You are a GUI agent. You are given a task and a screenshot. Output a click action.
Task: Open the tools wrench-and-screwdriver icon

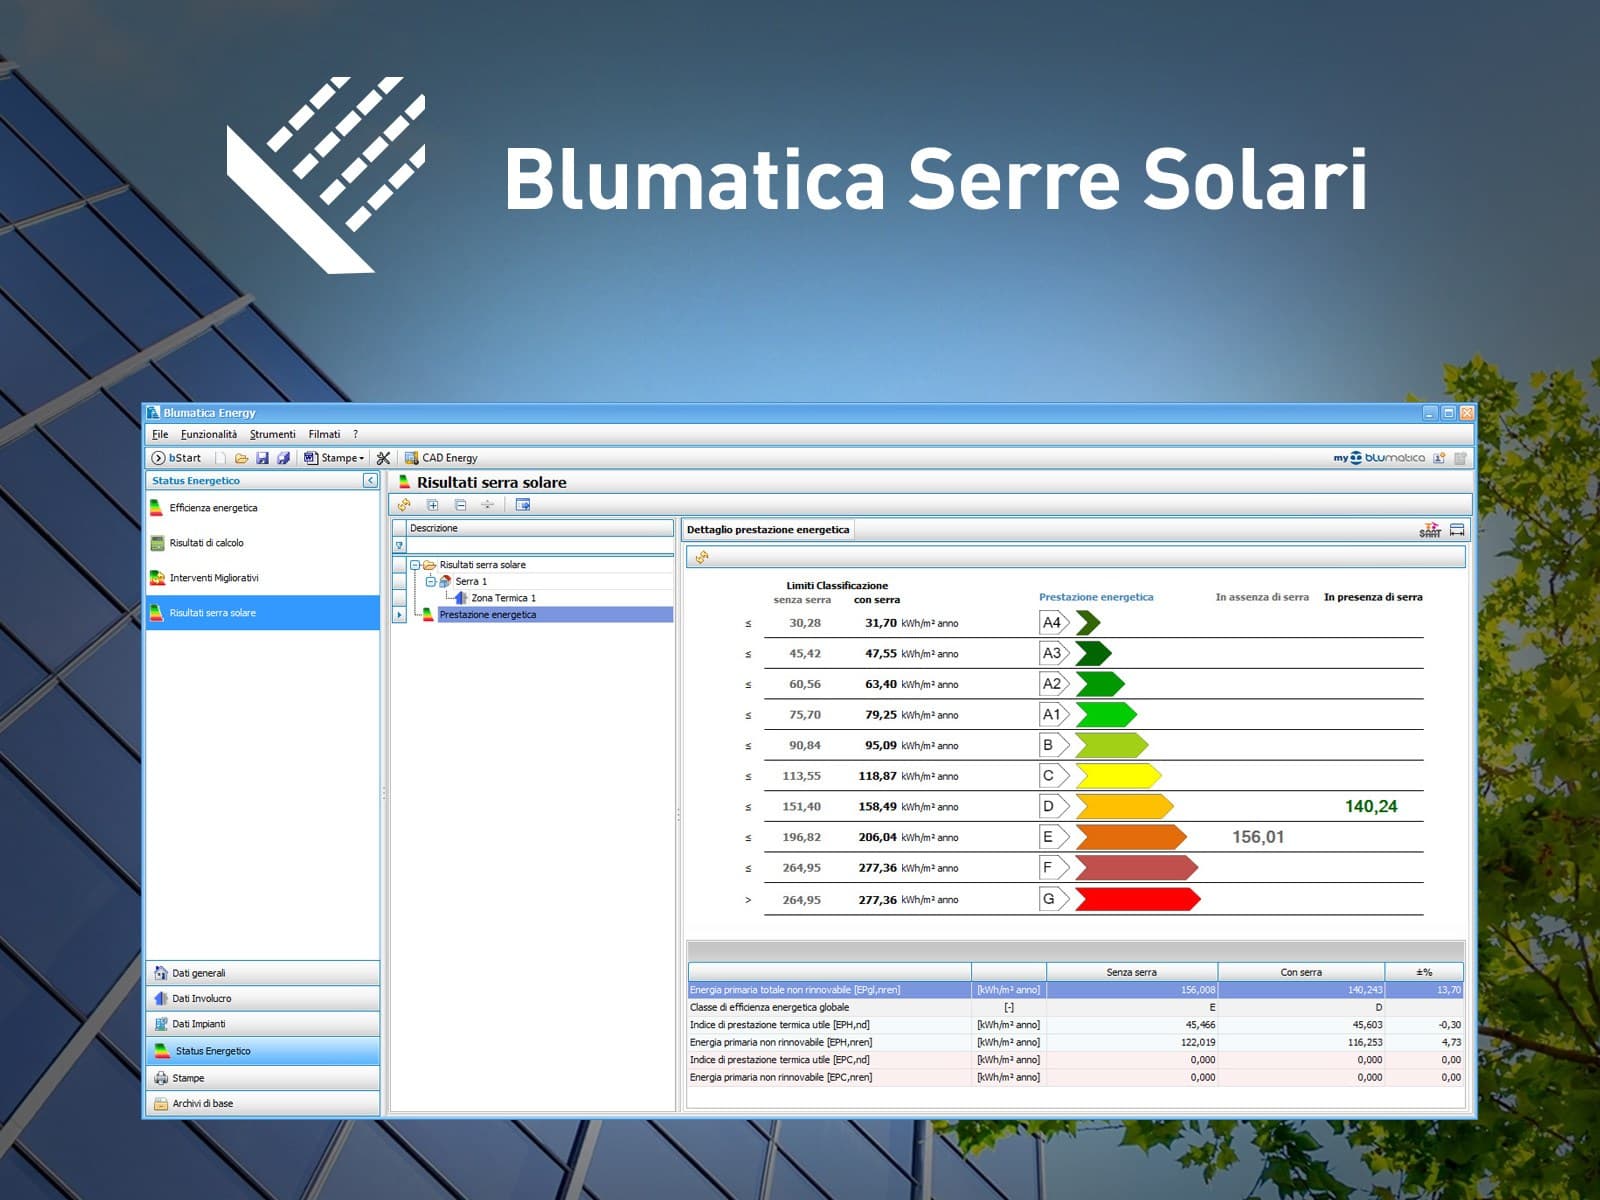pyautogui.click(x=383, y=458)
